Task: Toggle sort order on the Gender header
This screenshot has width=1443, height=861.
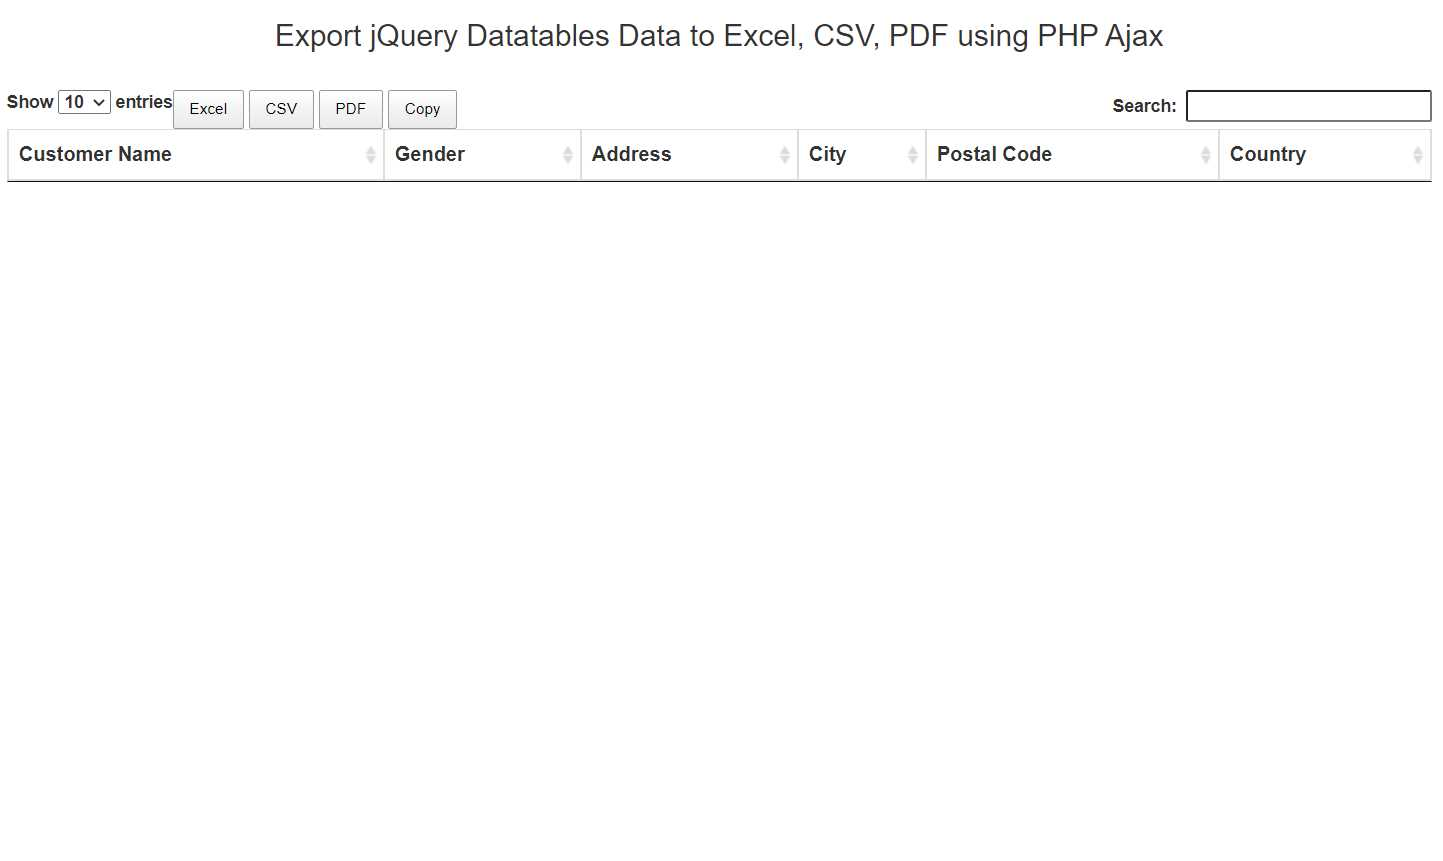Action: [x=430, y=154]
